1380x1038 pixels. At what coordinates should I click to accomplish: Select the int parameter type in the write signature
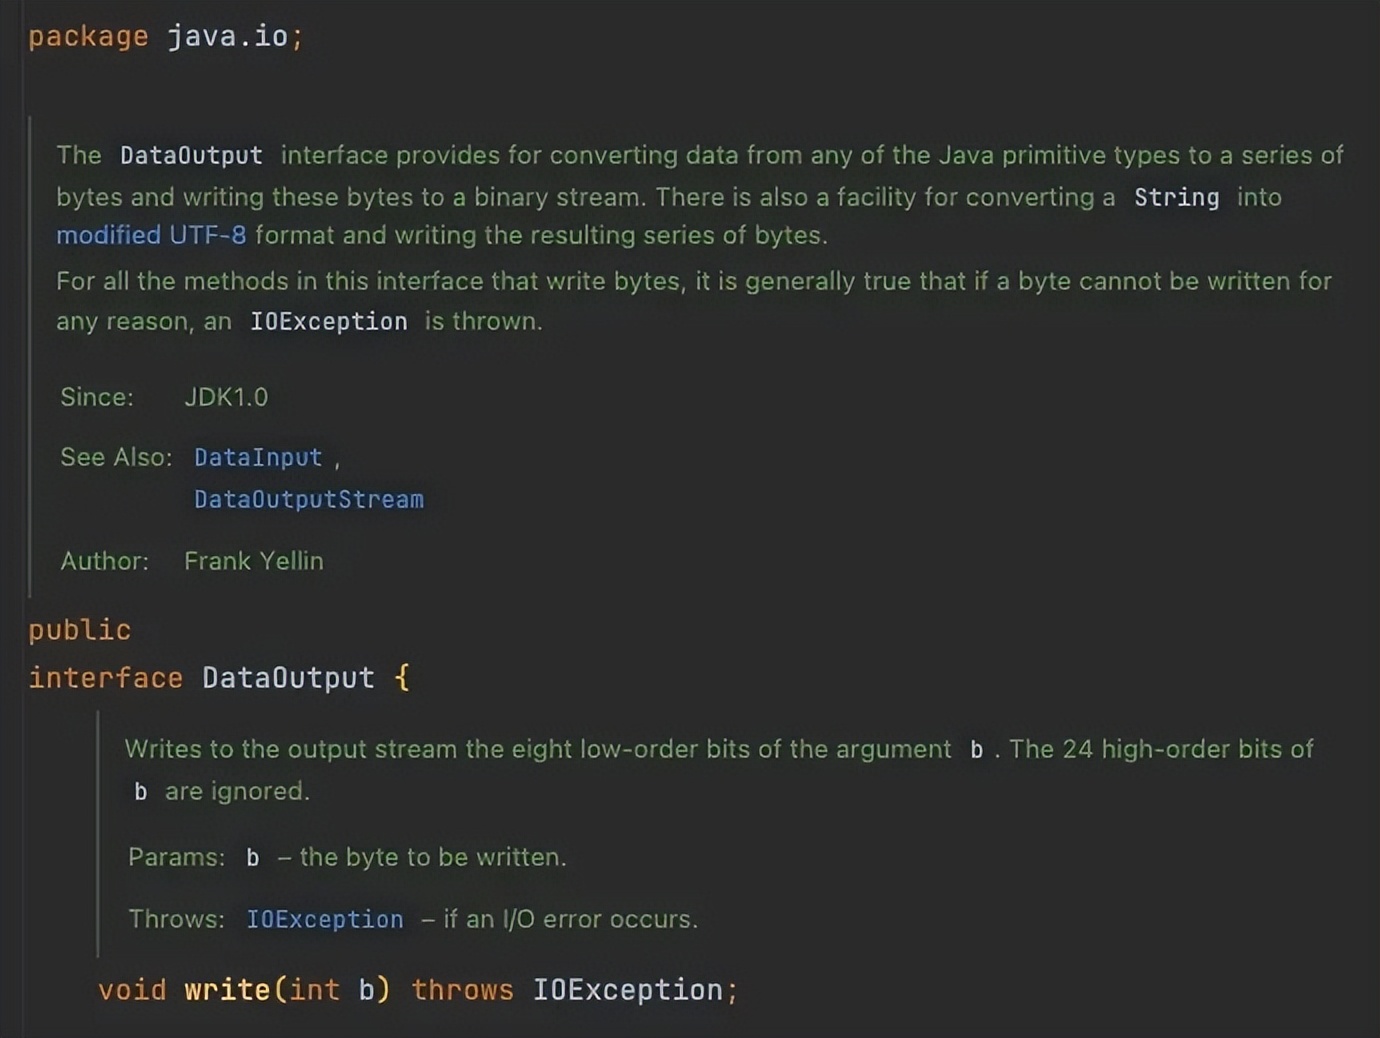(313, 989)
